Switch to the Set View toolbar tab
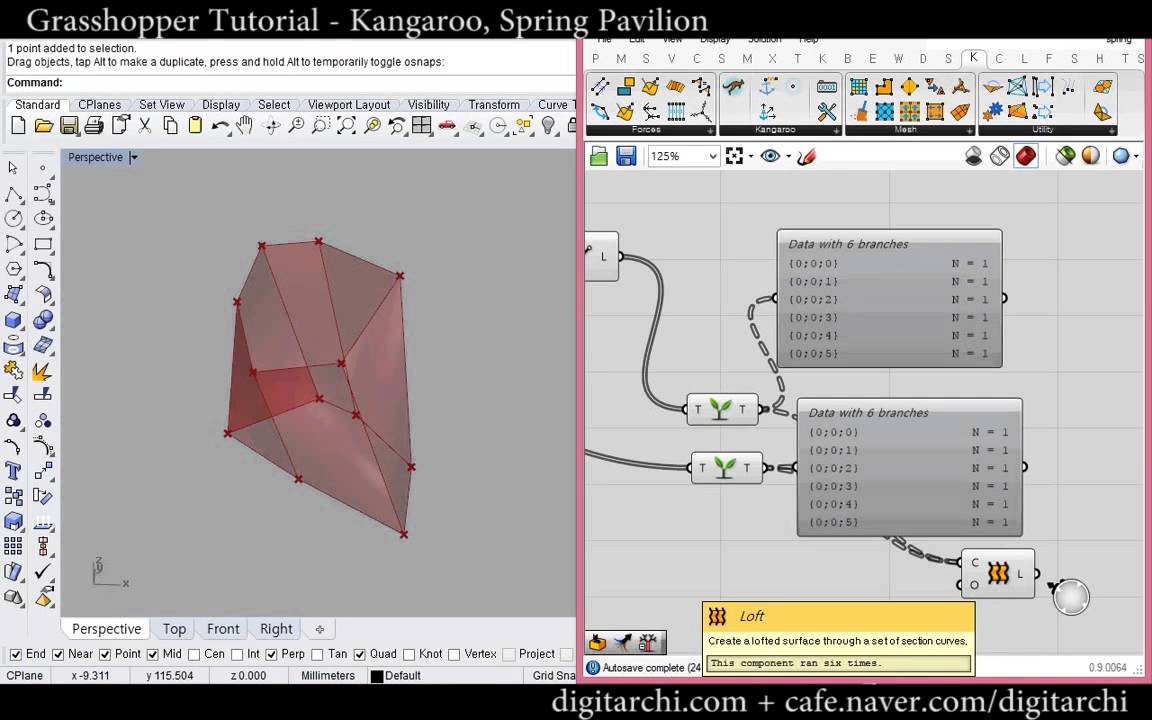The image size is (1152, 720). (162, 105)
